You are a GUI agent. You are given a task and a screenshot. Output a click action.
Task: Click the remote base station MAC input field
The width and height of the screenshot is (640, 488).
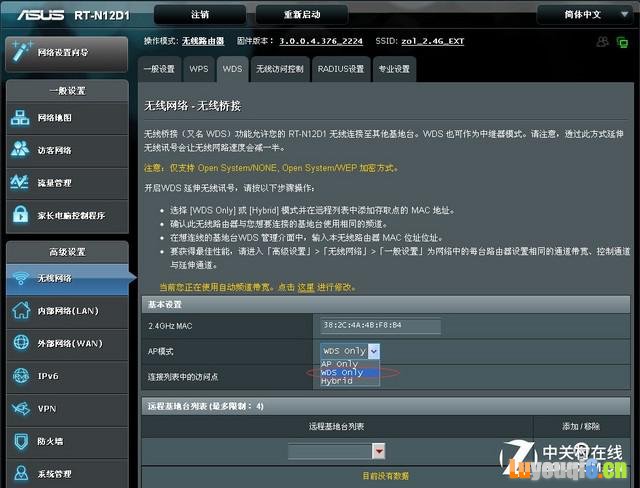[x=330, y=451]
